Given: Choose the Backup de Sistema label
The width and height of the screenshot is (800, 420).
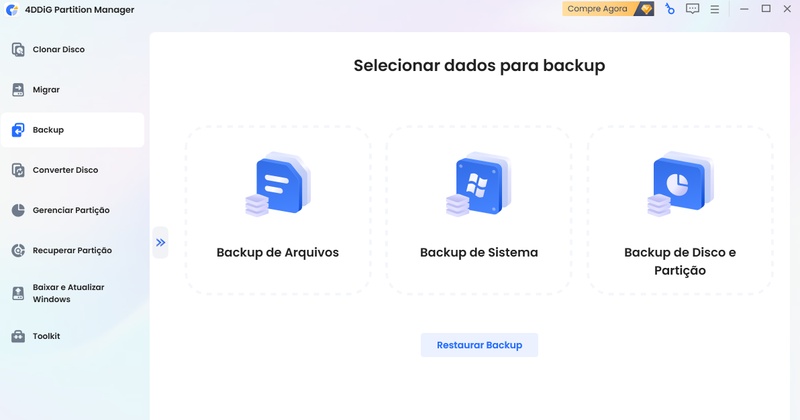Looking at the screenshot, I should pyautogui.click(x=479, y=253).
